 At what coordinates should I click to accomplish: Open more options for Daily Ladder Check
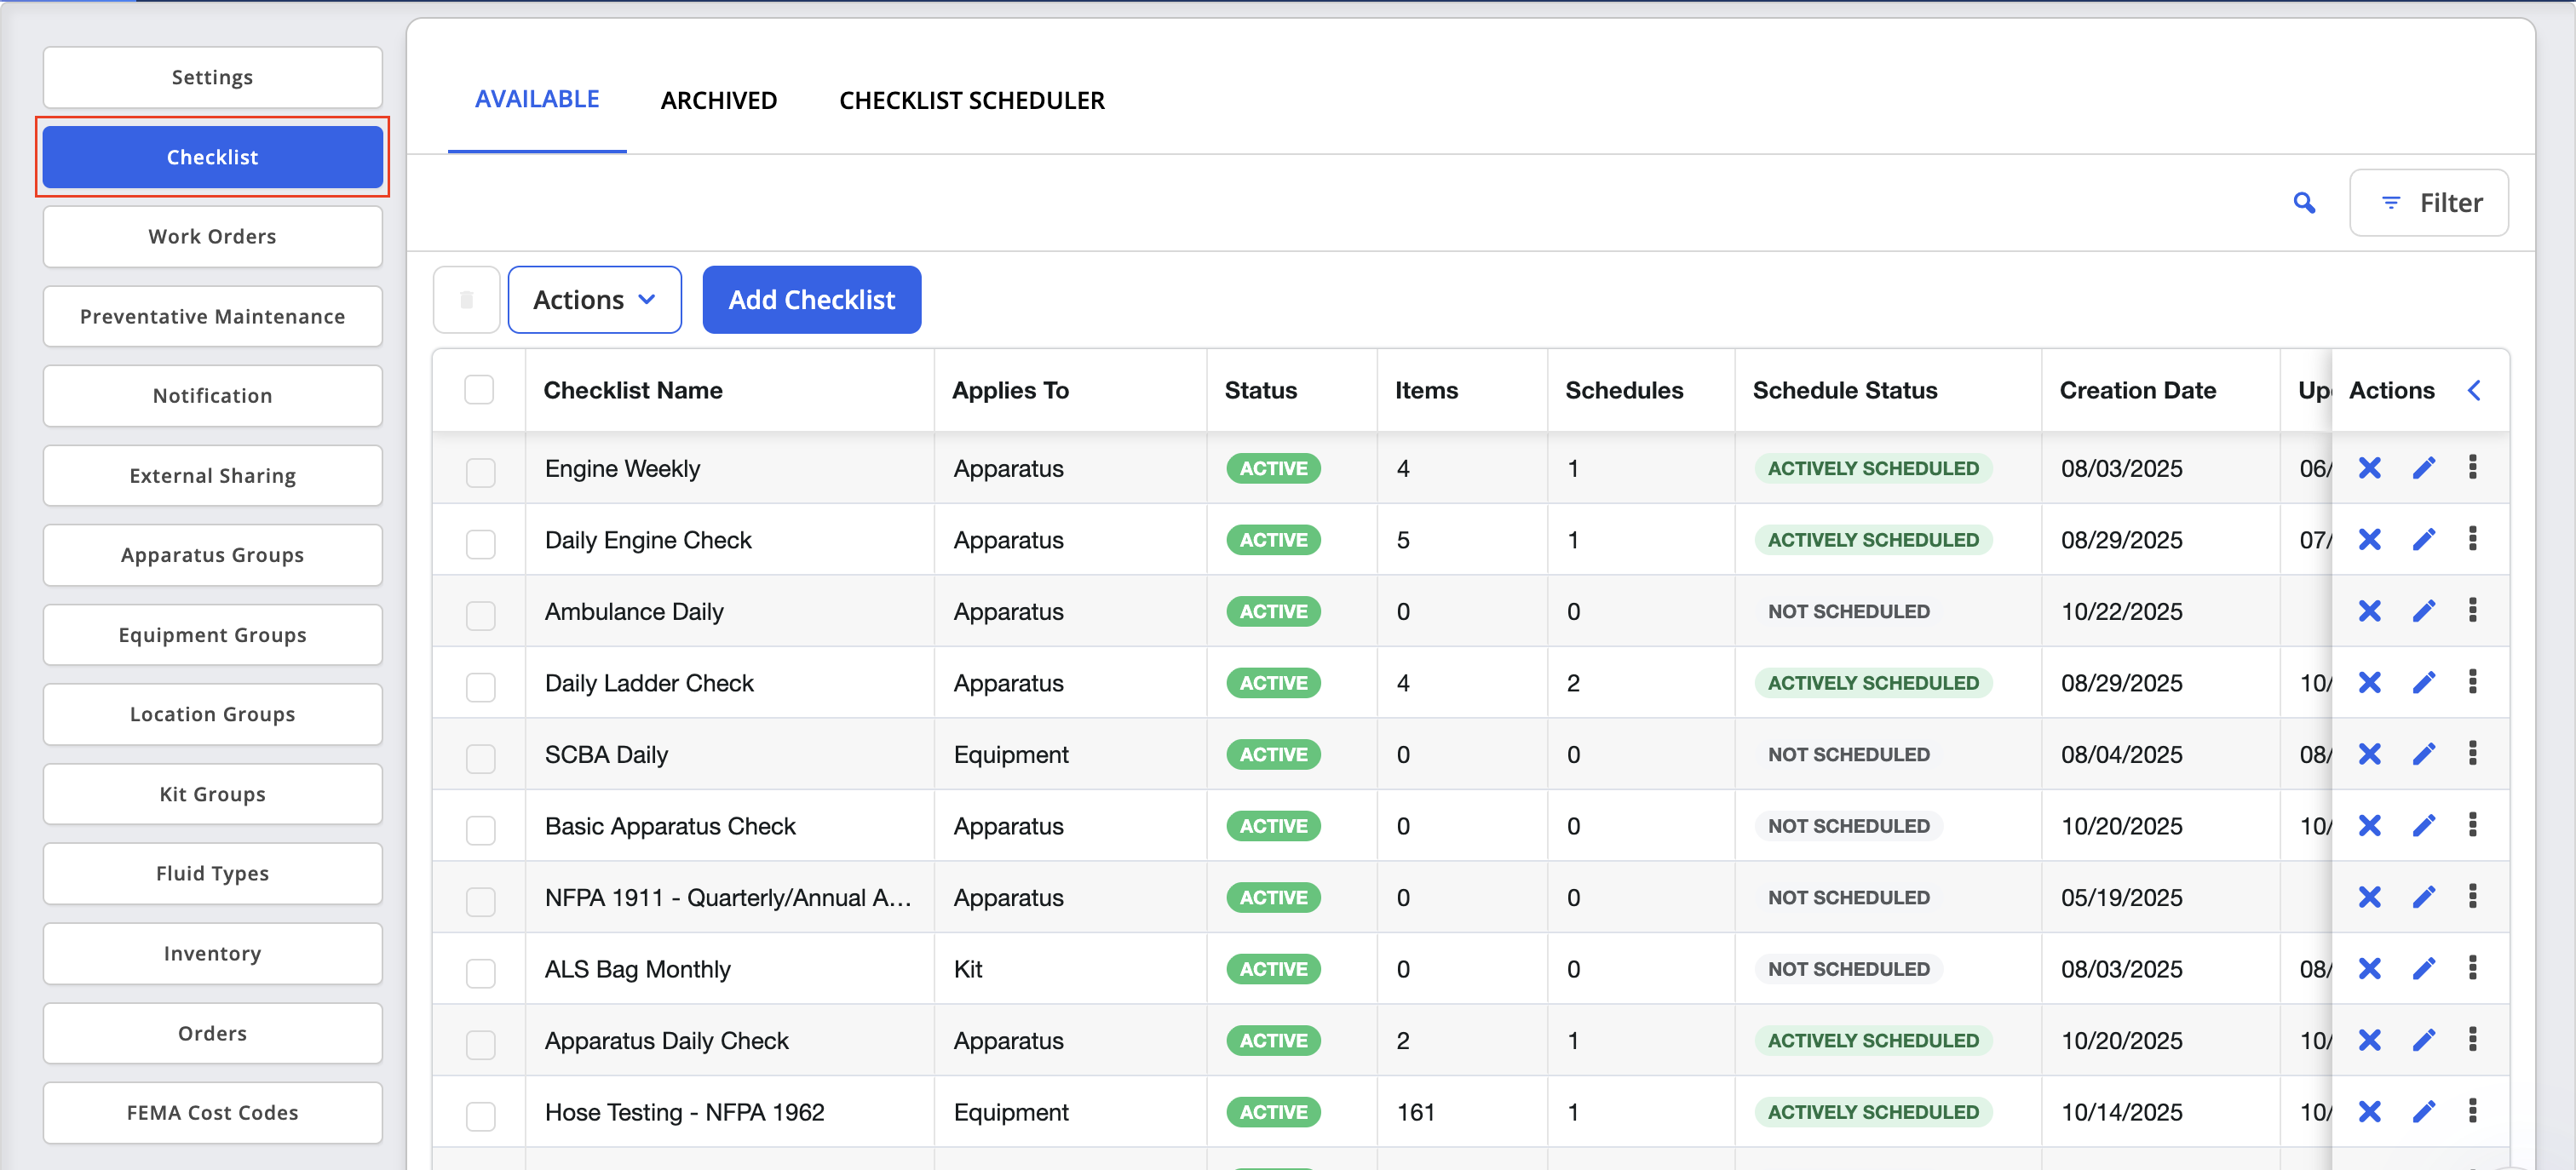click(x=2472, y=682)
